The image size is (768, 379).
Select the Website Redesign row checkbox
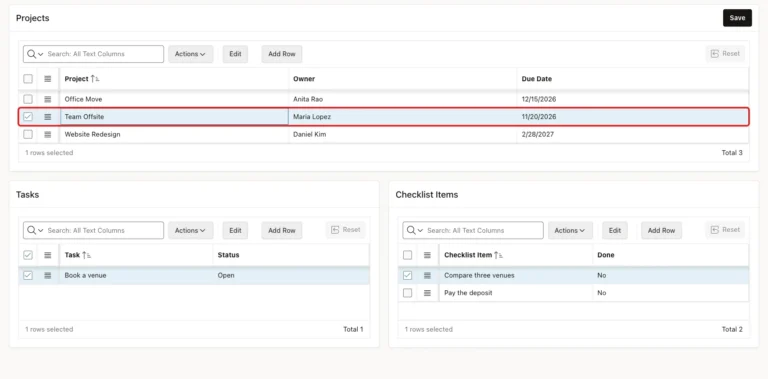[x=28, y=134]
